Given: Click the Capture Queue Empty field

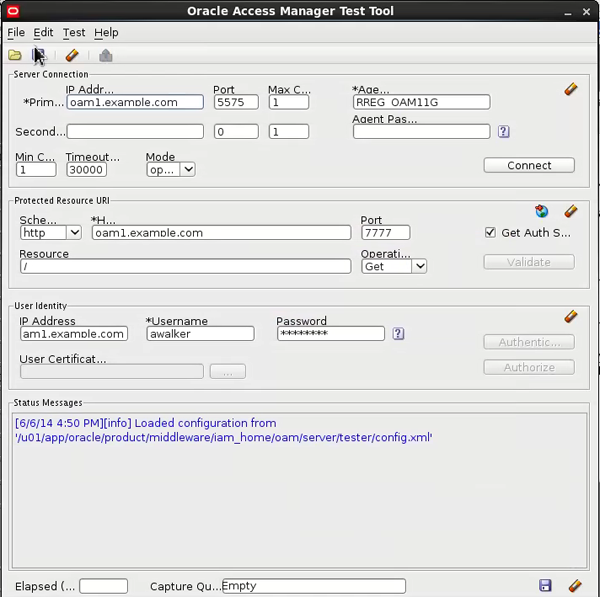Looking at the screenshot, I should [314, 586].
